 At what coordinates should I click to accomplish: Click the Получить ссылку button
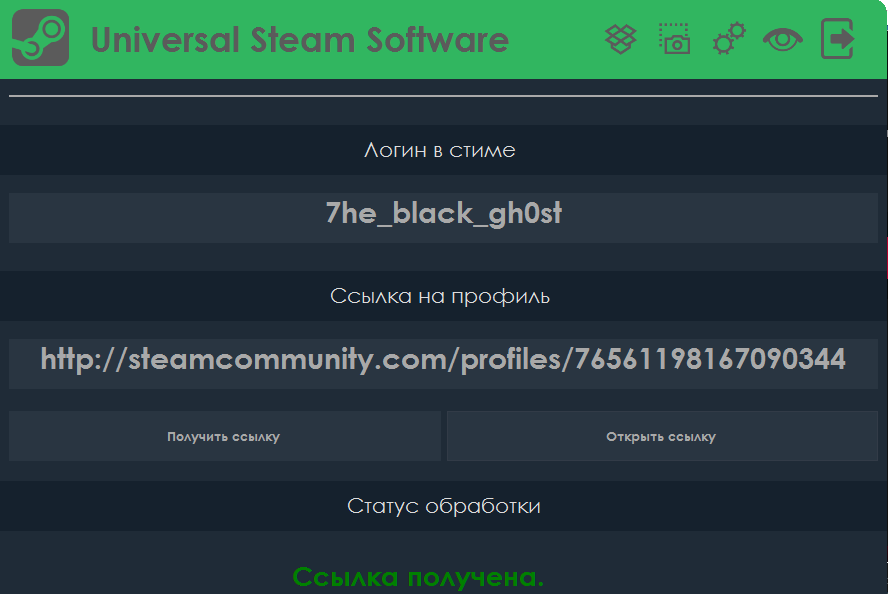[225, 436]
